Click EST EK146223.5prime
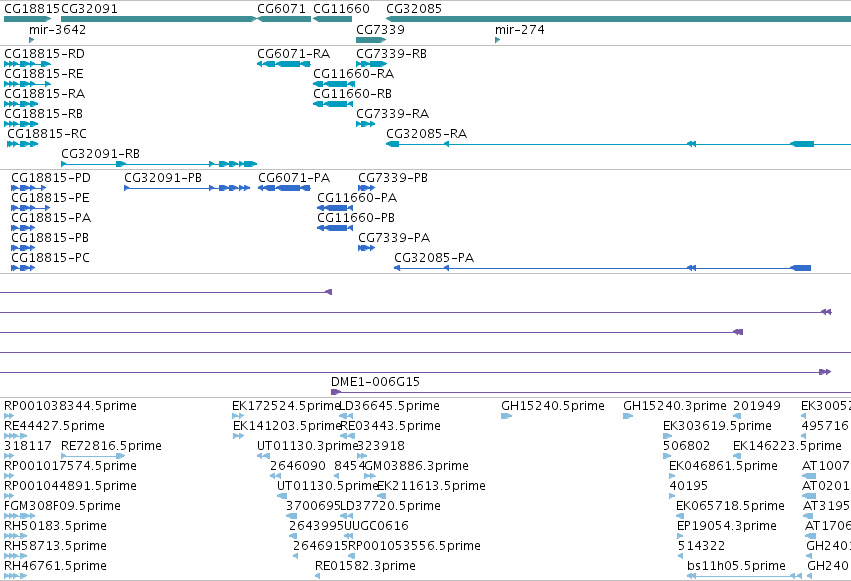Image resolution: width=851 pixels, height=581 pixels. coord(787,446)
